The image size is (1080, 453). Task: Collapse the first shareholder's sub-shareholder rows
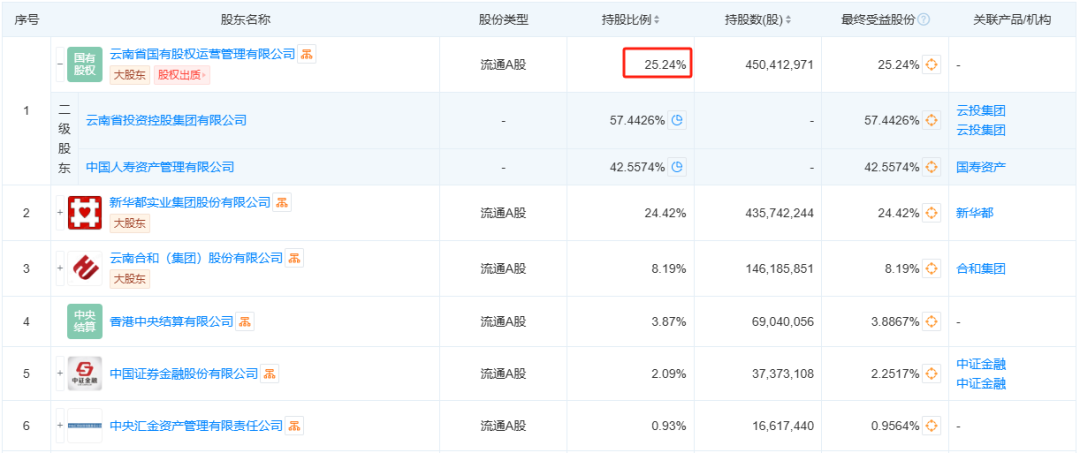60,63
